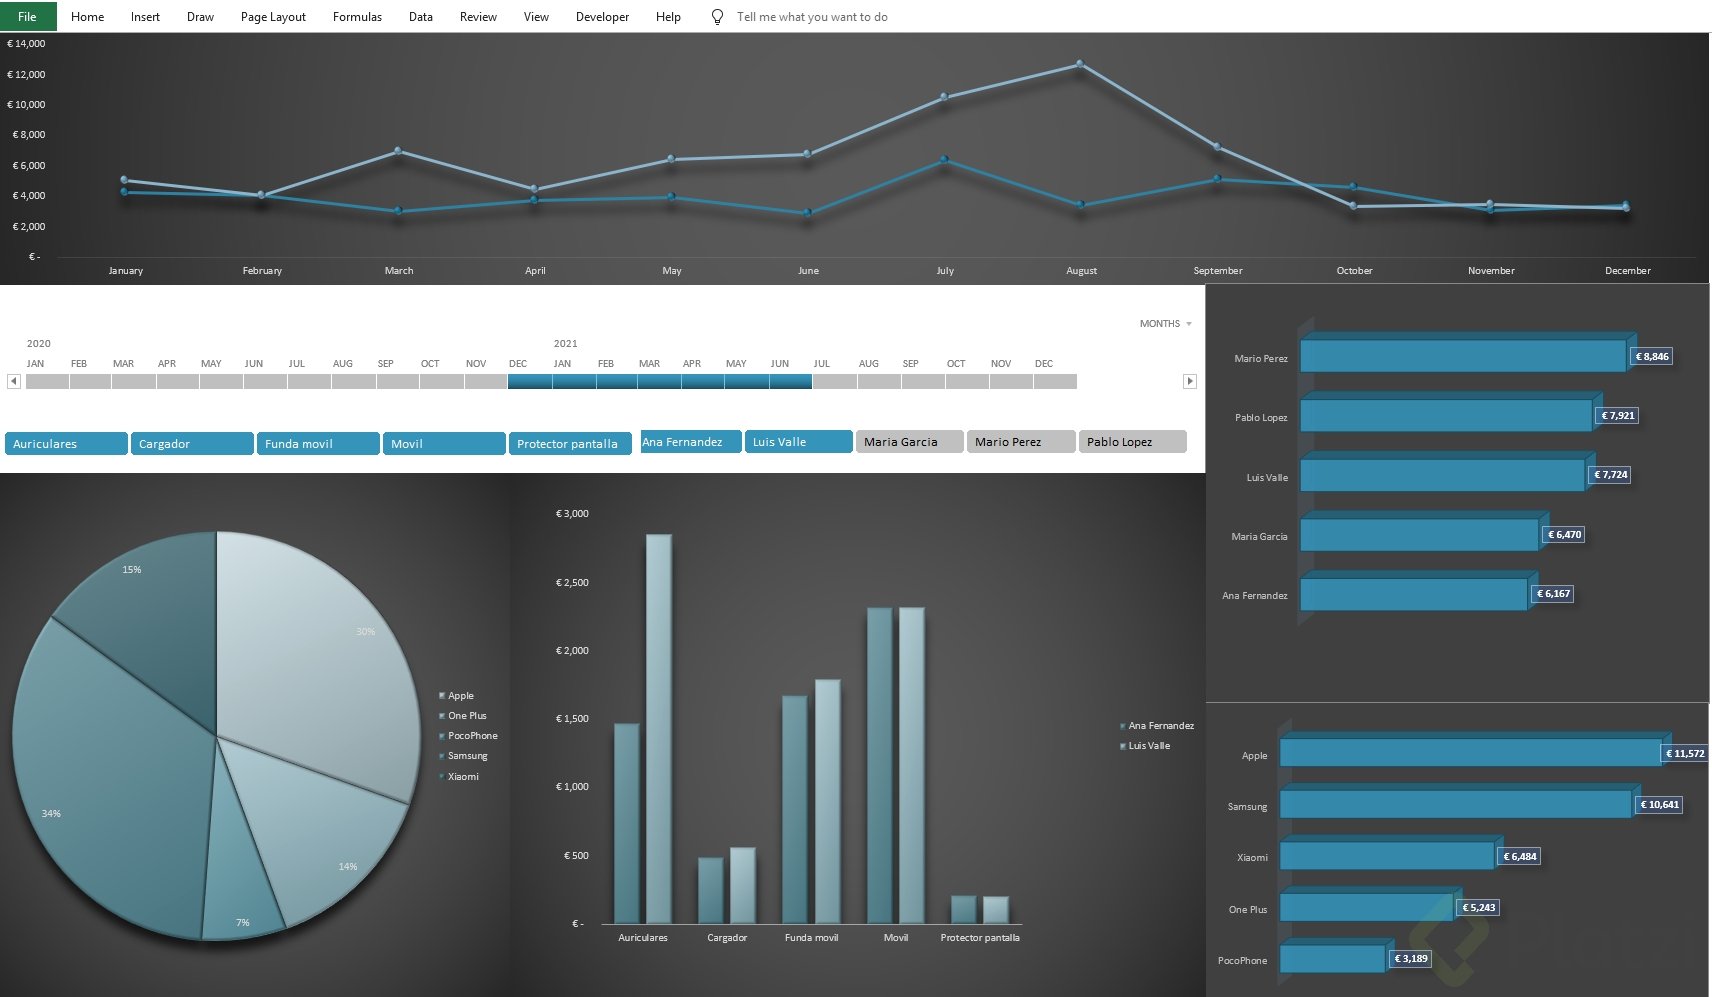Click Luis Valle column chart legend
This screenshot has width=1712, height=997.
click(x=1145, y=745)
